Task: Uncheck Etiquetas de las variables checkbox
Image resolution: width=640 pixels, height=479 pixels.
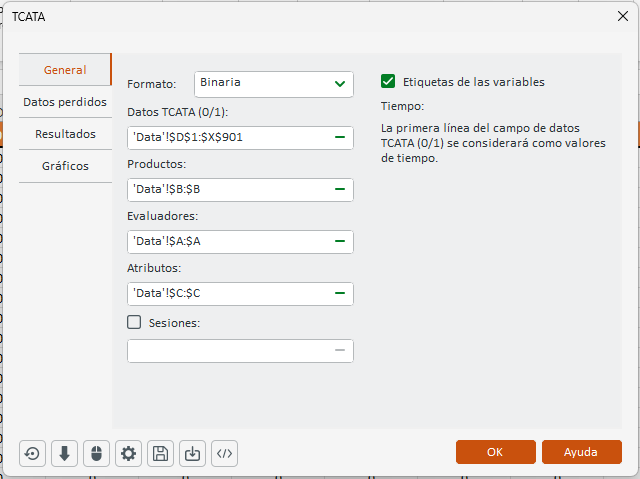Action: click(388, 81)
